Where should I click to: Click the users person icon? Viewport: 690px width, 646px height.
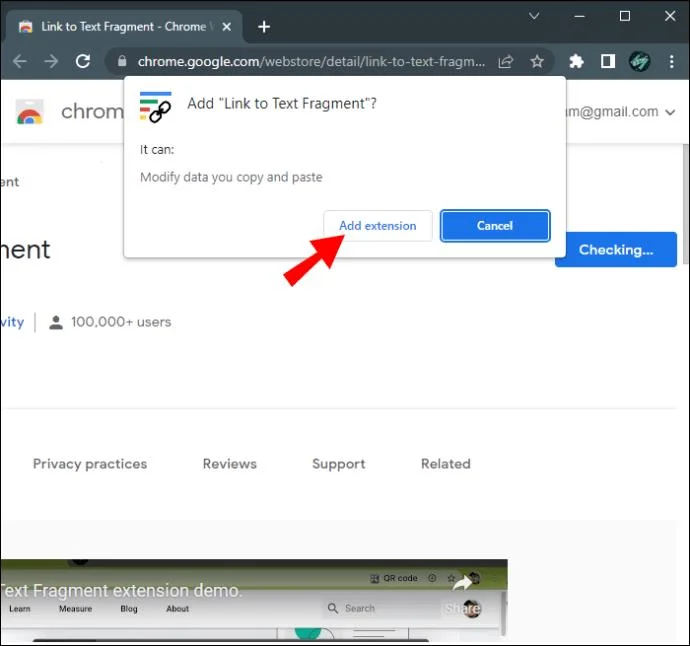[x=56, y=322]
